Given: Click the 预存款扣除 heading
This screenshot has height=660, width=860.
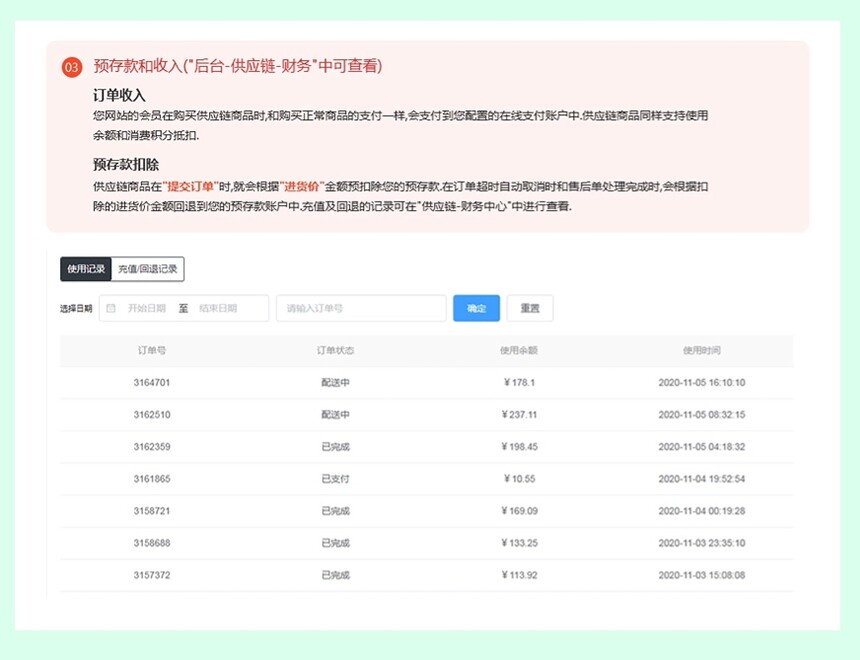Looking at the screenshot, I should tap(126, 165).
